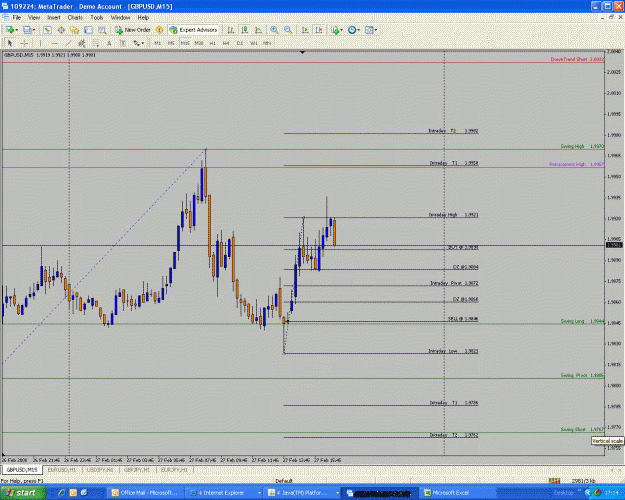Click the vertical price scale
Screen dimensions: 625x500
(x=614, y=253)
